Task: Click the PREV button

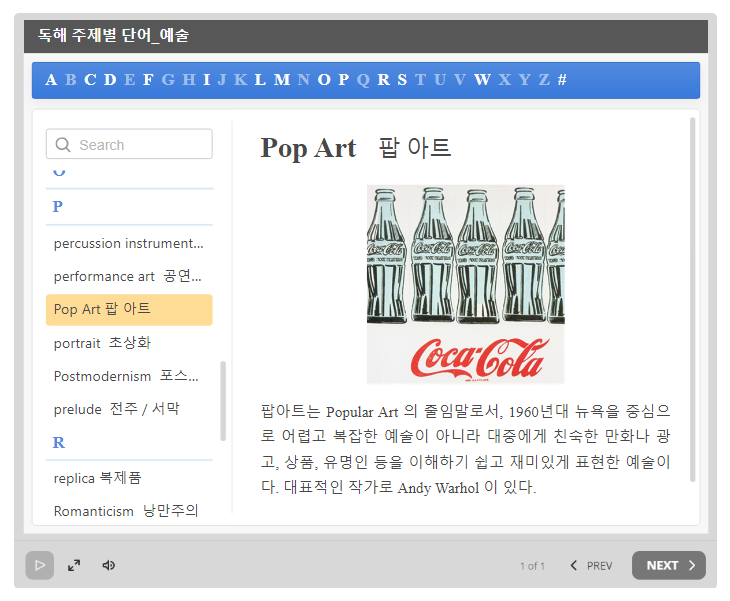Action: tap(591, 566)
